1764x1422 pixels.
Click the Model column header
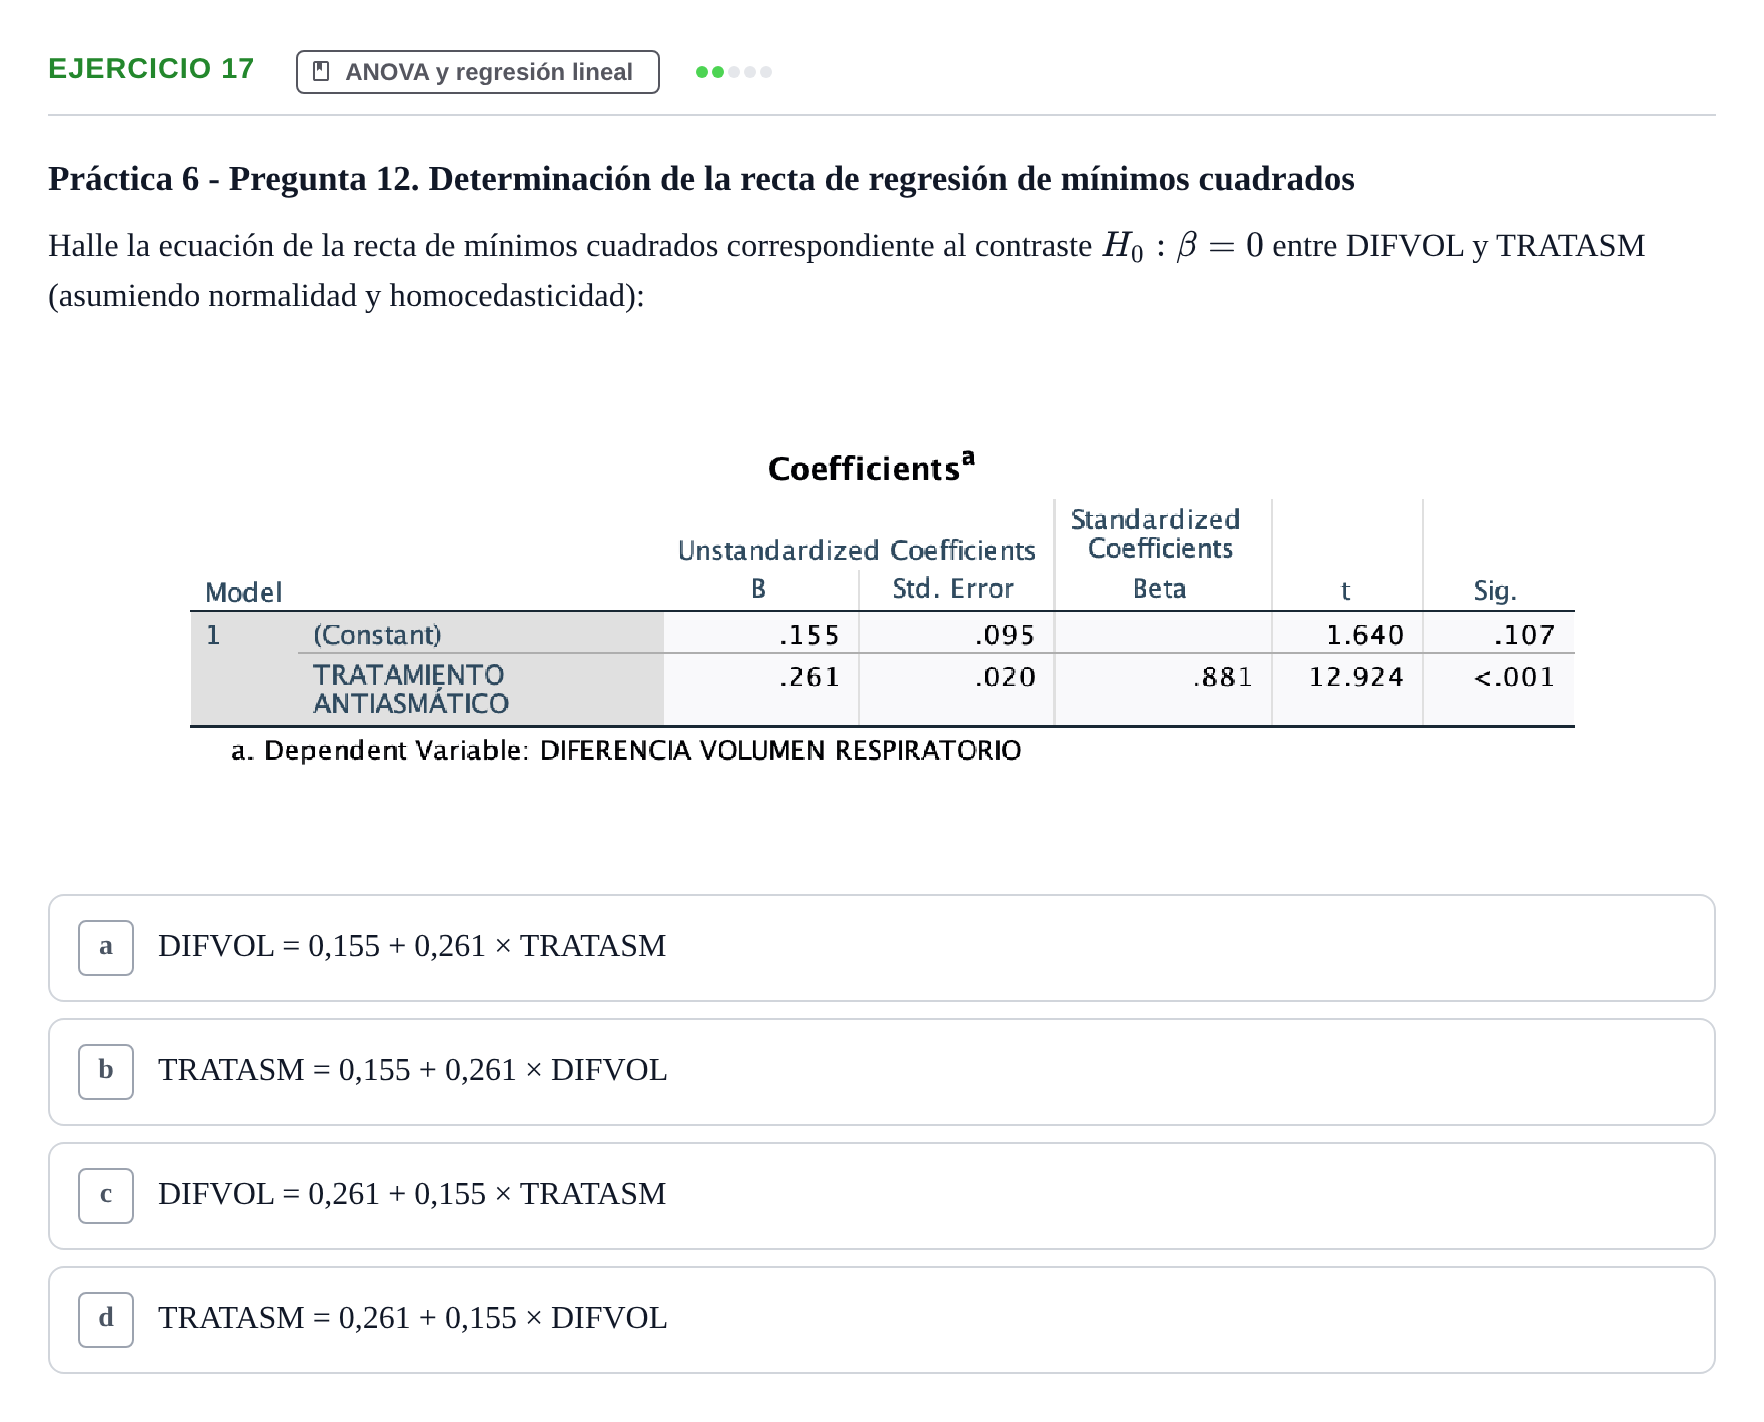point(244,592)
